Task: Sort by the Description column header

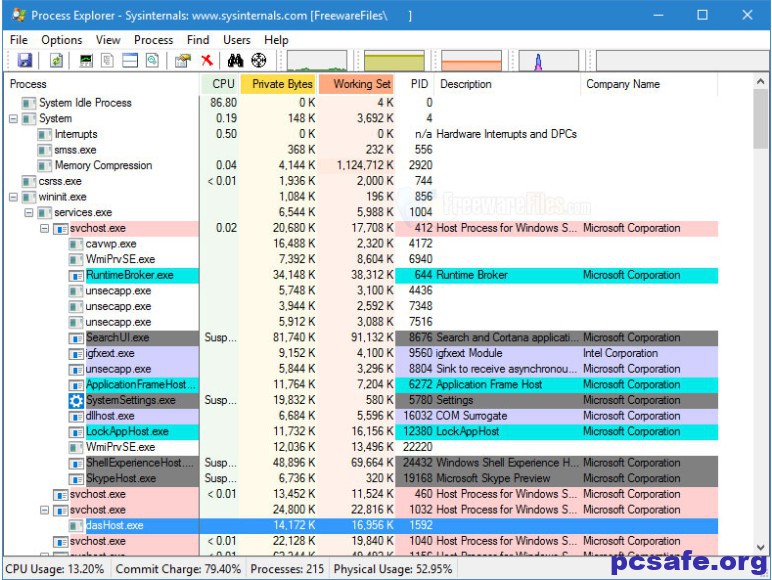Action: coord(508,84)
